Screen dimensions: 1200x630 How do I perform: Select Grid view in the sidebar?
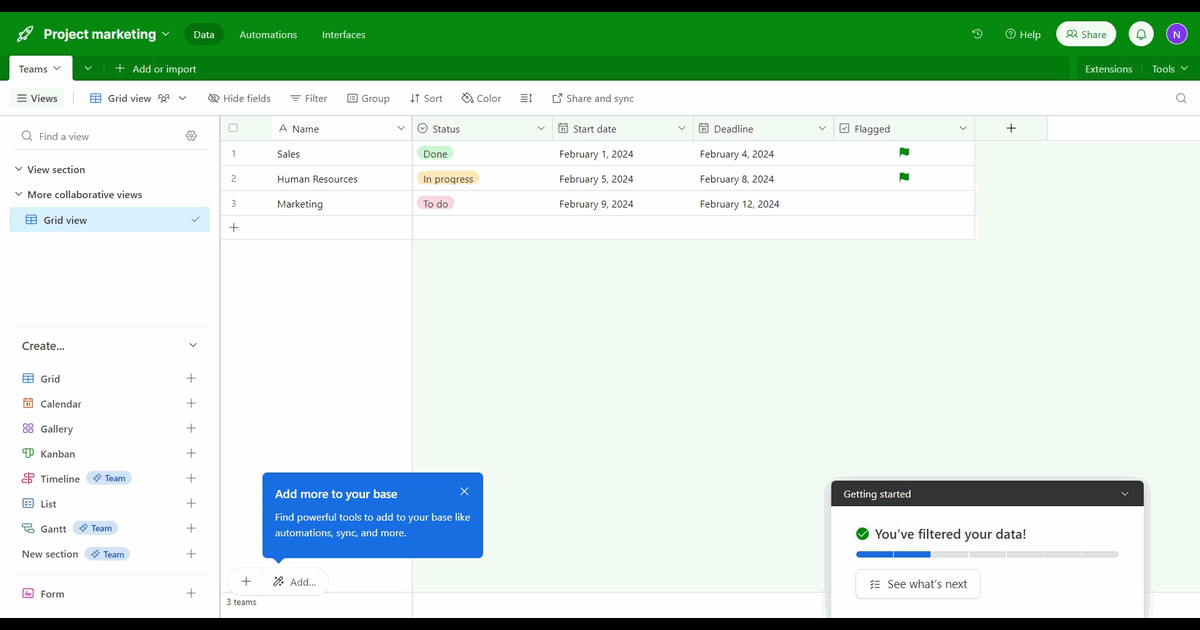[x=110, y=220]
